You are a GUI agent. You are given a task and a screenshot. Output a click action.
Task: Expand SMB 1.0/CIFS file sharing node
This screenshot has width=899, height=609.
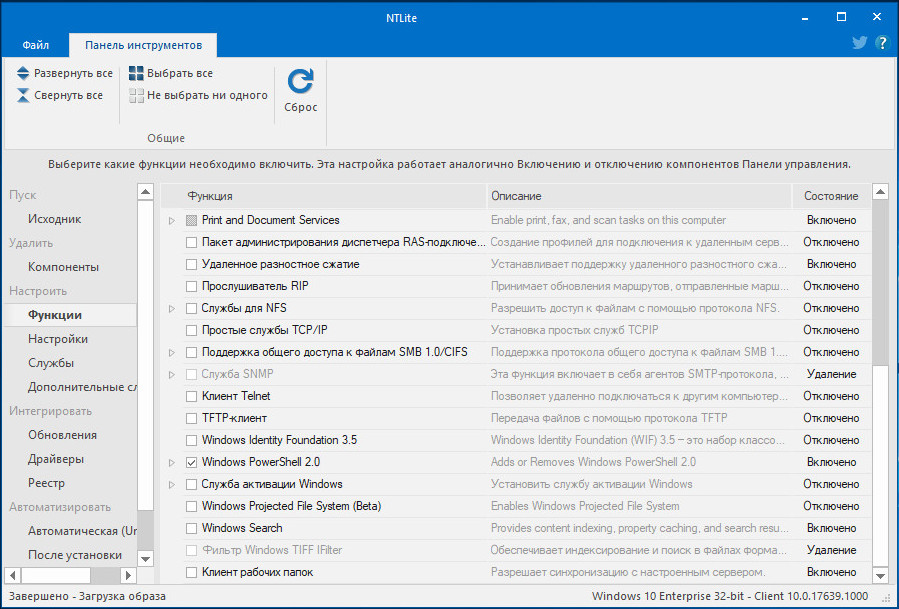click(171, 353)
